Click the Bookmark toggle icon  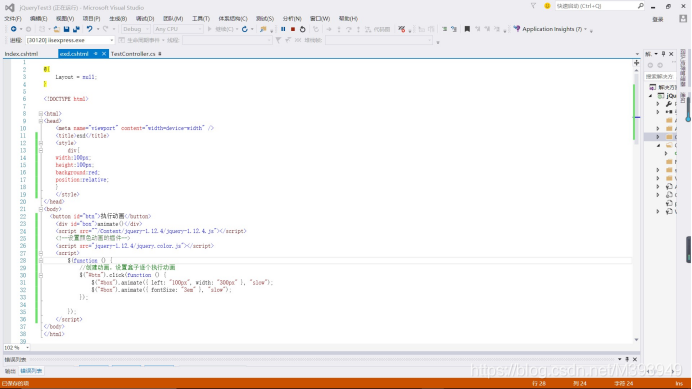tap(467, 29)
